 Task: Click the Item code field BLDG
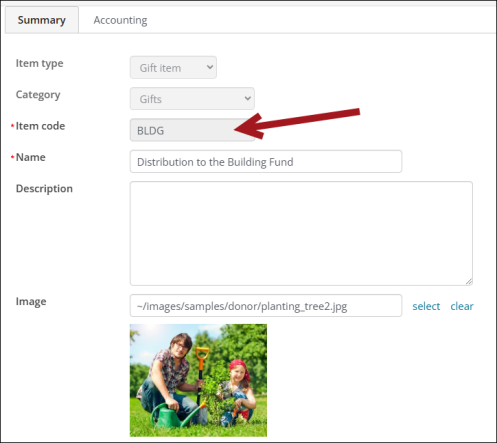192,130
